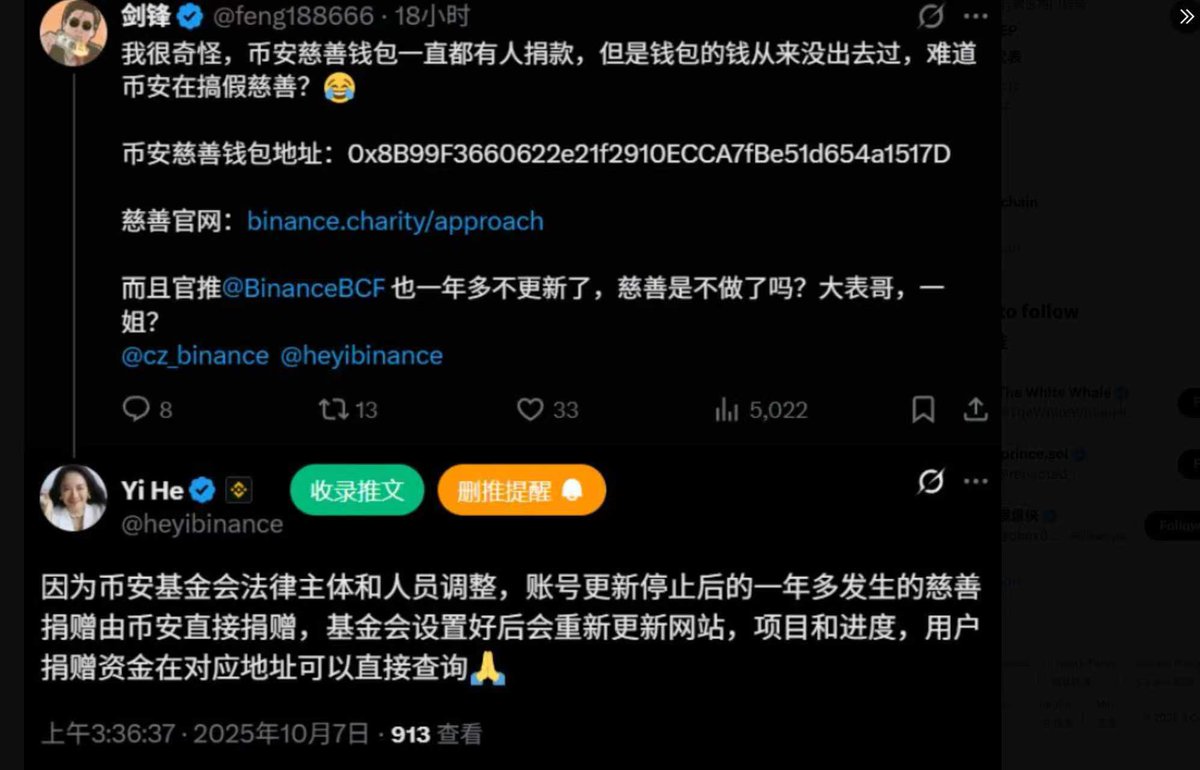Click Binance affiliate badge next to Yi He

coord(238,490)
